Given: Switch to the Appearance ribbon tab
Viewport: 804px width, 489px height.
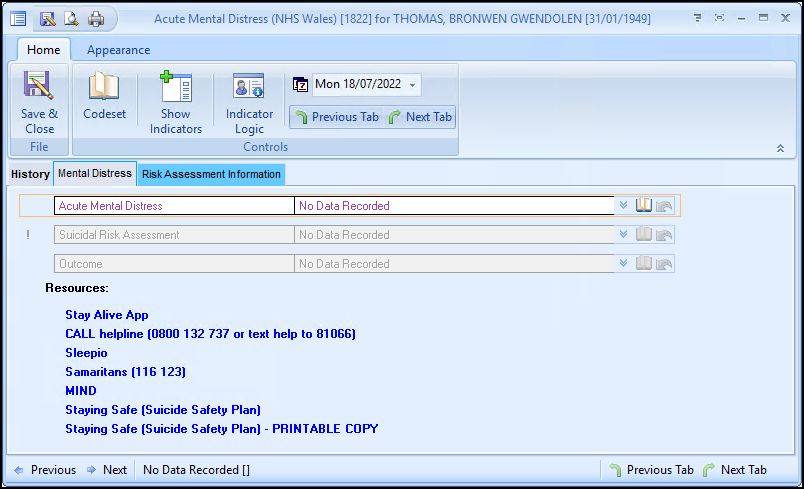Looking at the screenshot, I should 118,50.
